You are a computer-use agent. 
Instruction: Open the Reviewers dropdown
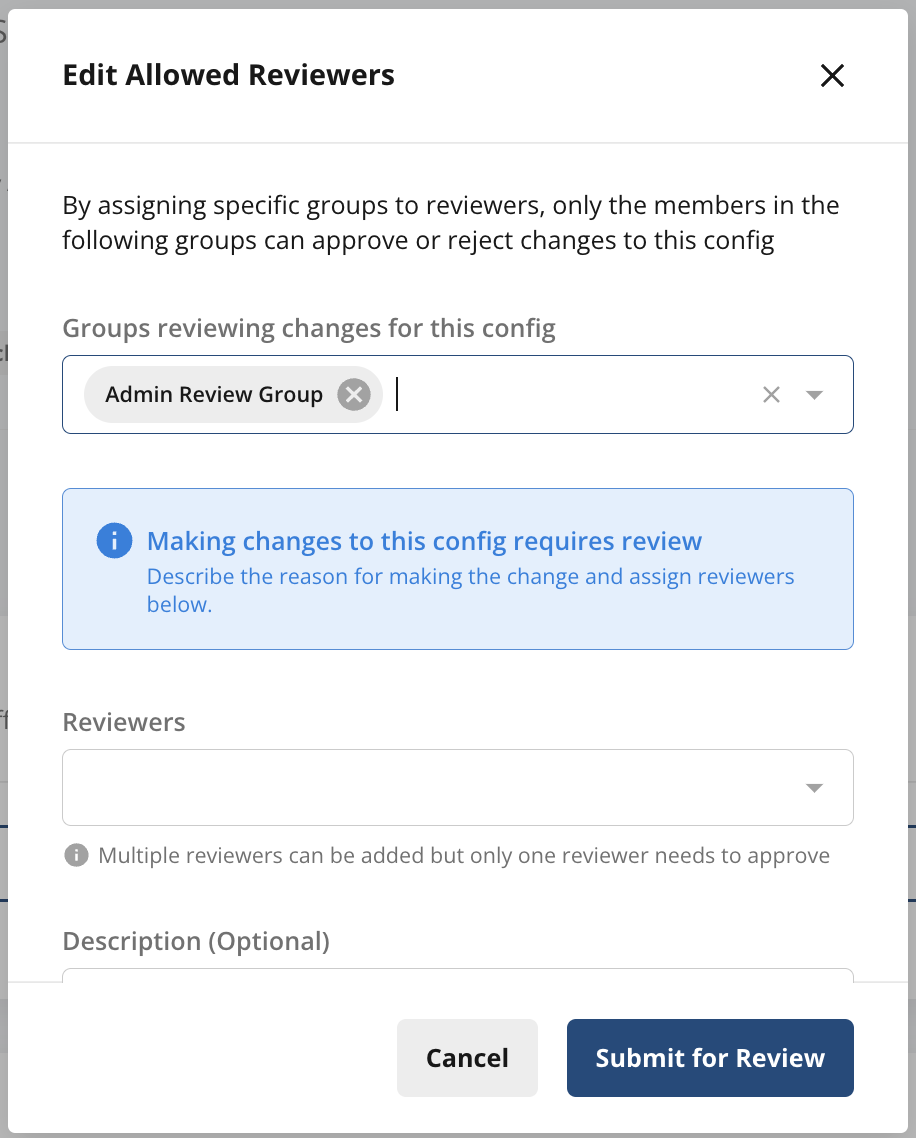pos(814,786)
